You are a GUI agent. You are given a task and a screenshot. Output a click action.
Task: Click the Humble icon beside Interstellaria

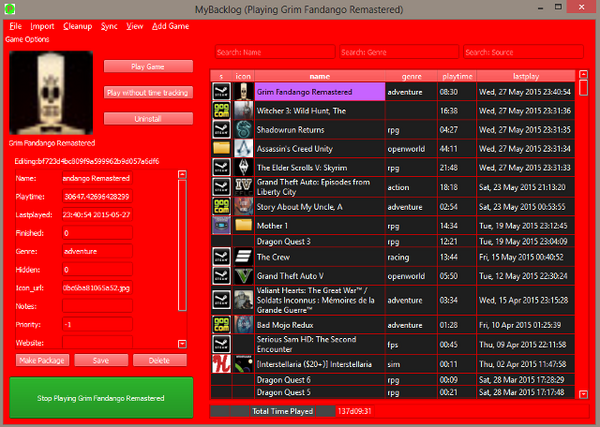[221, 364]
